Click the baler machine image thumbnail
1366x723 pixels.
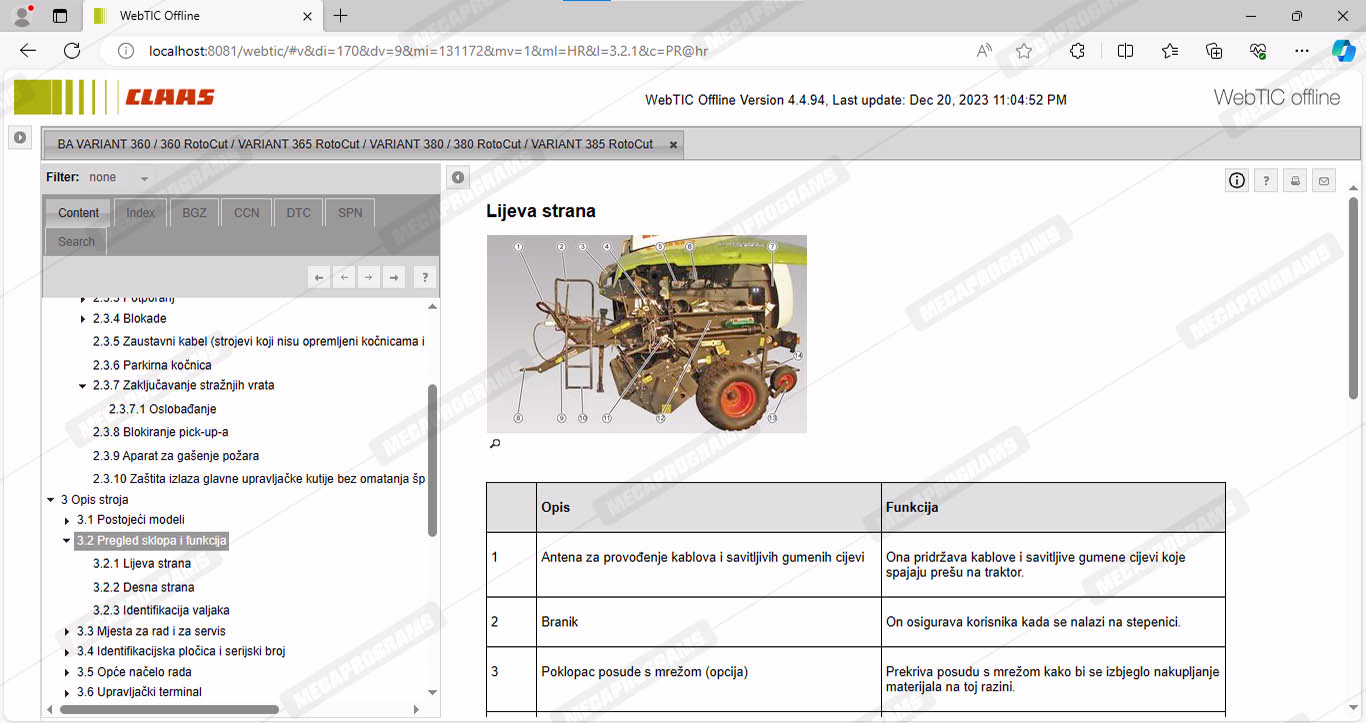646,333
